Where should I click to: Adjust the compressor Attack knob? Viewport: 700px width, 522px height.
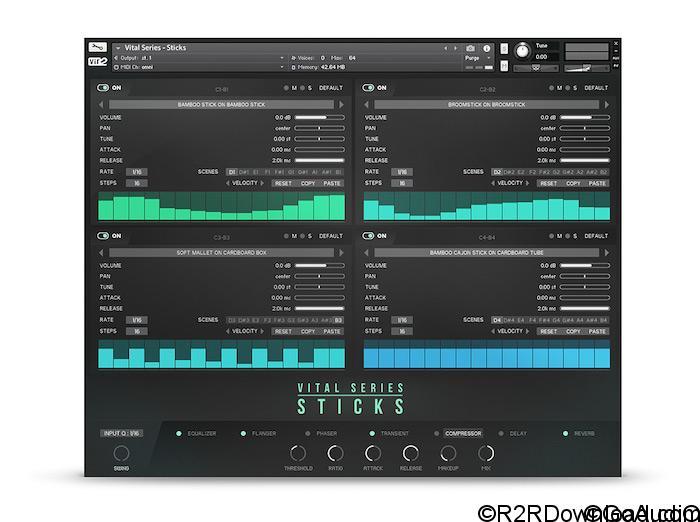coord(373,453)
